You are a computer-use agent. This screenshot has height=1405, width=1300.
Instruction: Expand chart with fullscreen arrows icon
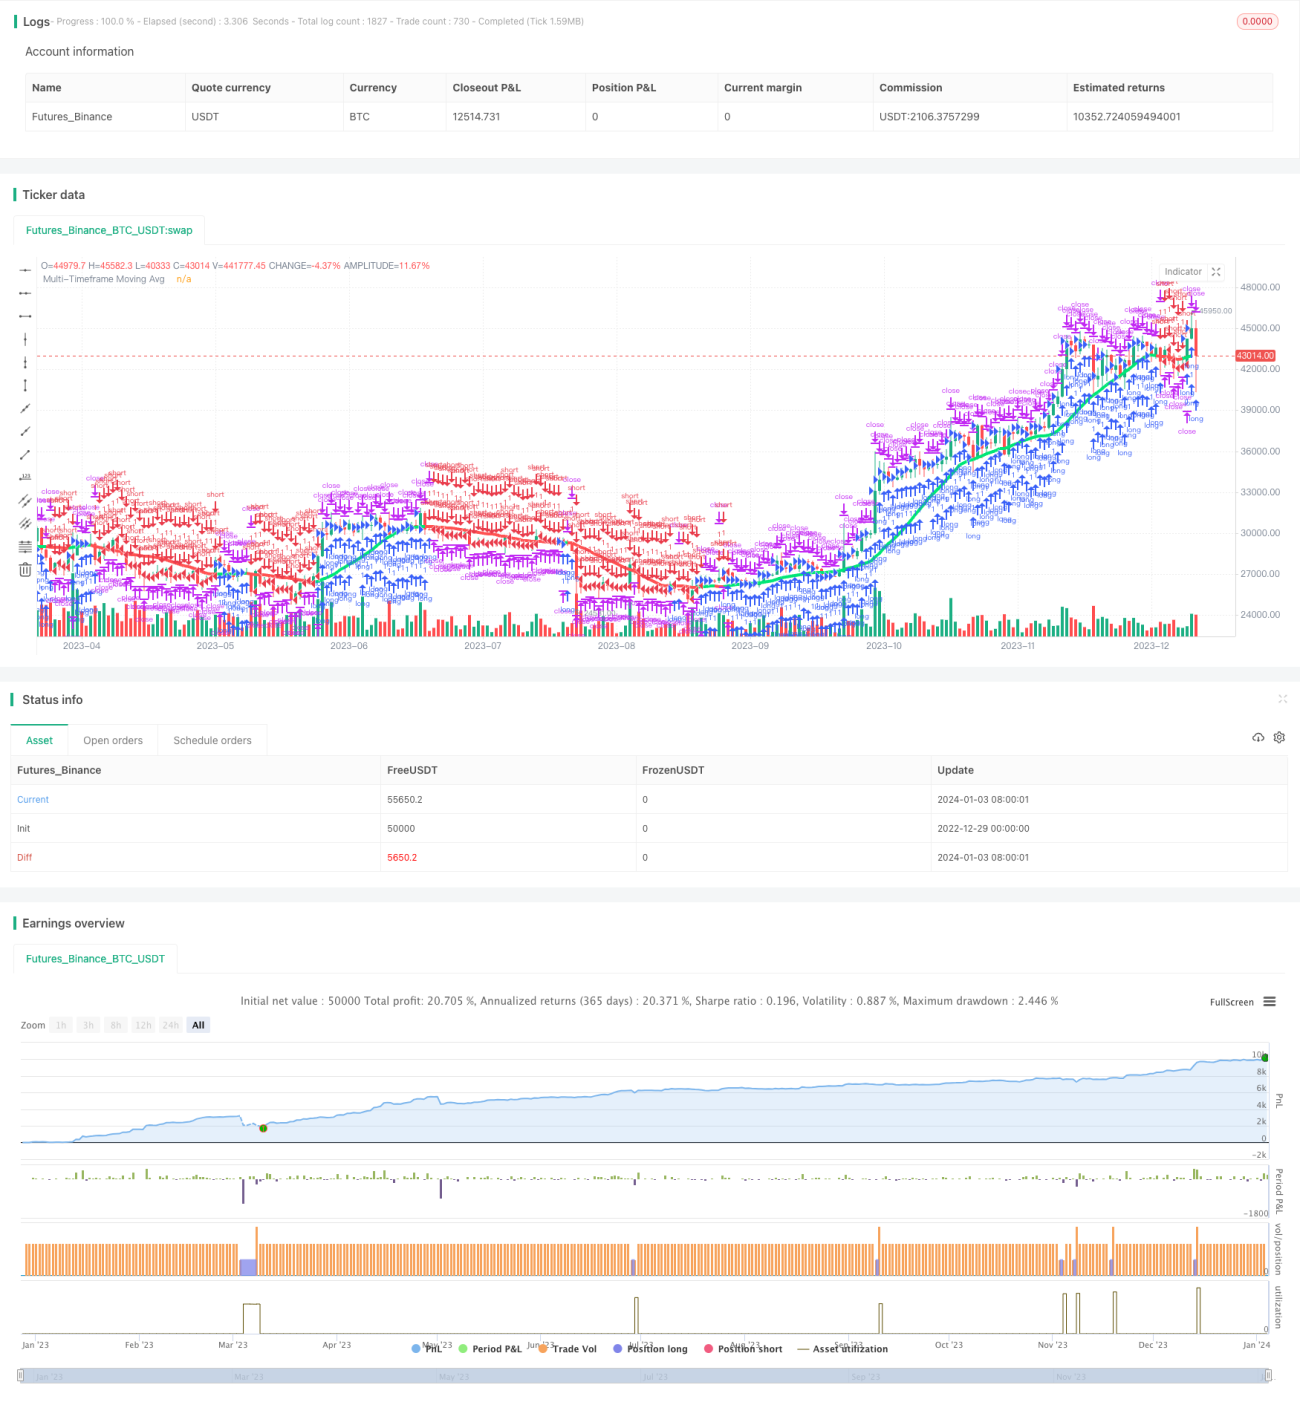point(1216,272)
